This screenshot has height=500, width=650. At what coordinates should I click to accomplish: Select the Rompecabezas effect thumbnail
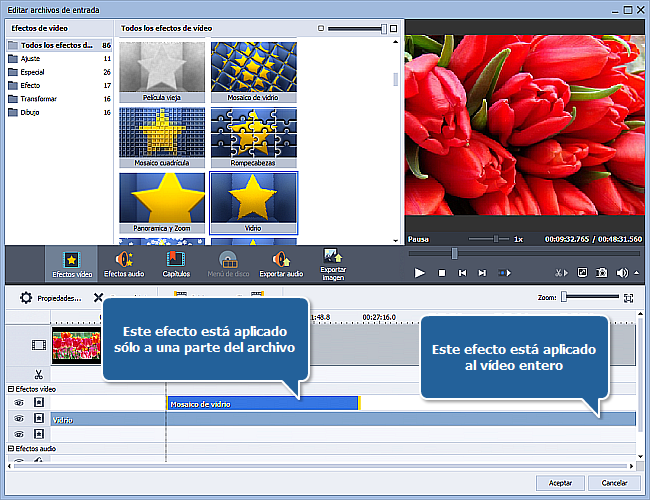coord(254,136)
